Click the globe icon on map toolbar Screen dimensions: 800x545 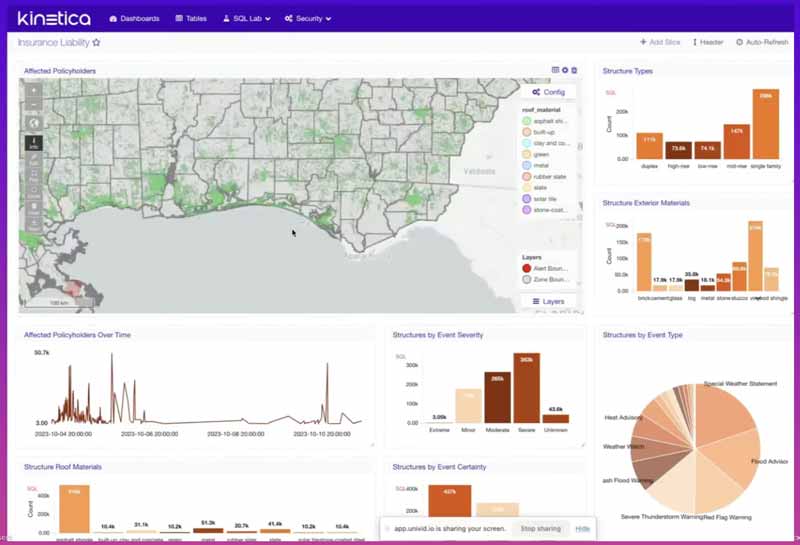34,123
